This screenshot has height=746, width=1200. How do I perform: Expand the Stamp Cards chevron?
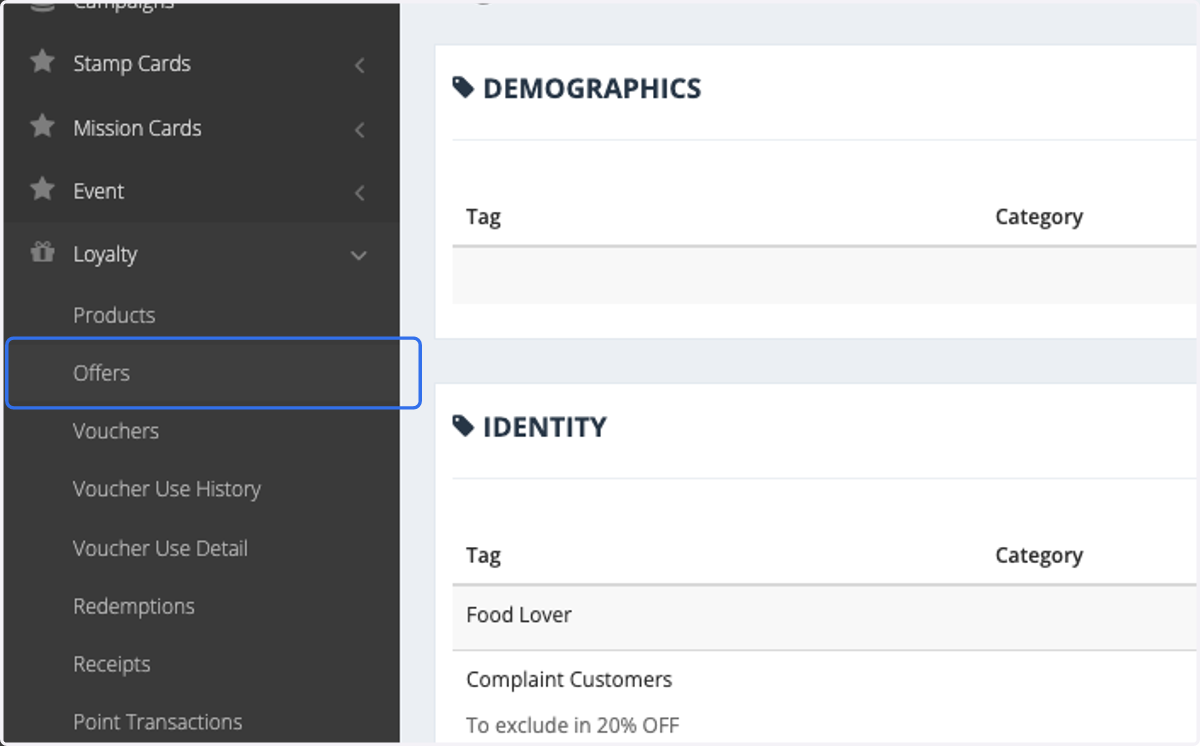[360, 66]
